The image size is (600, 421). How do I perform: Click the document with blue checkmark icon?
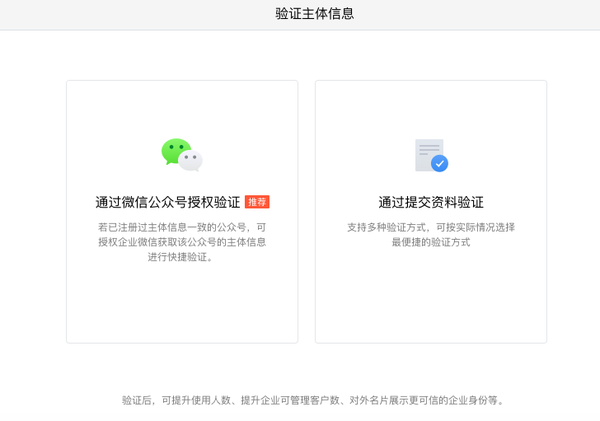pyautogui.click(x=431, y=155)
